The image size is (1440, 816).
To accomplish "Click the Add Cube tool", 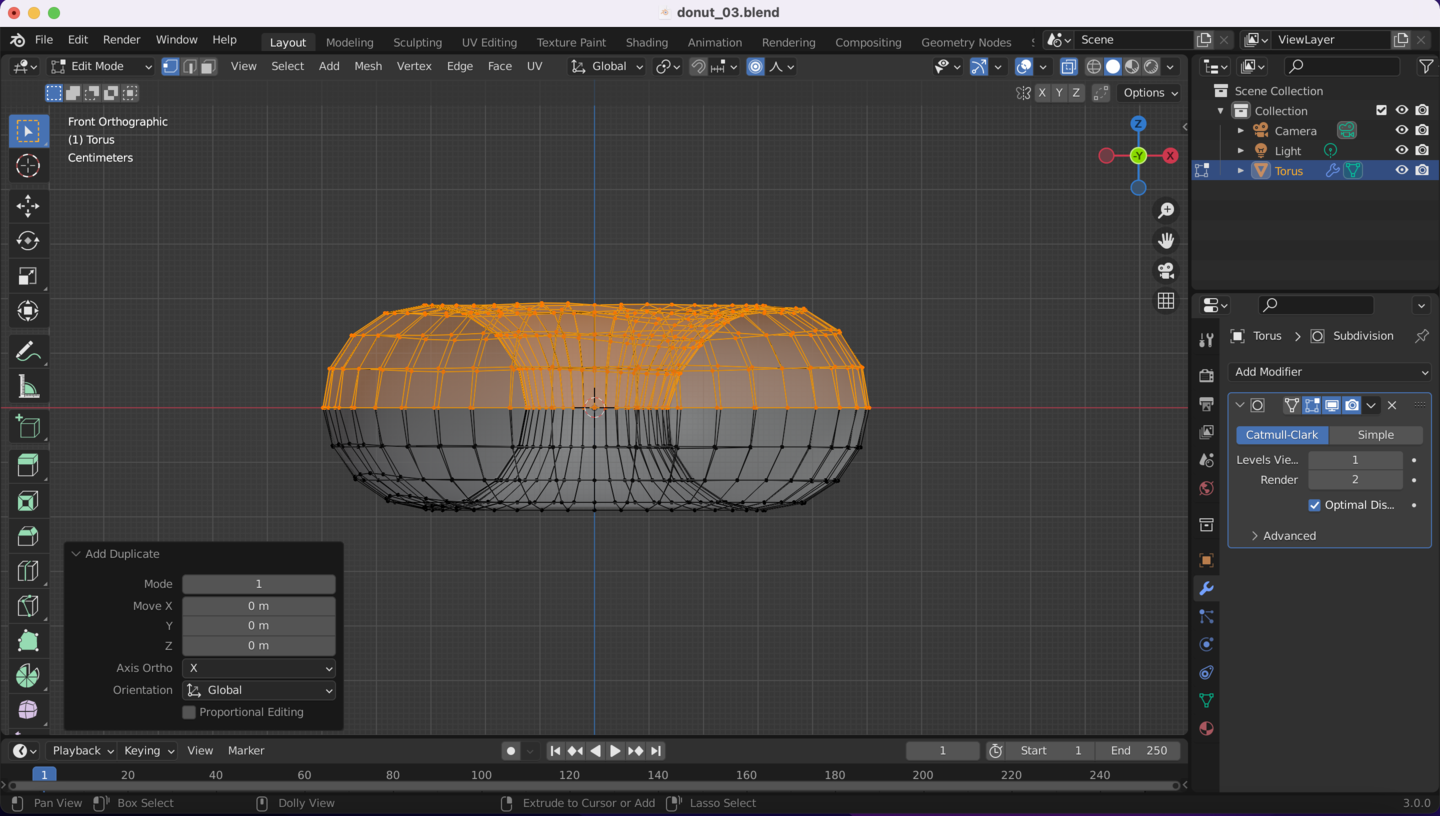I will tap(28, 428).
